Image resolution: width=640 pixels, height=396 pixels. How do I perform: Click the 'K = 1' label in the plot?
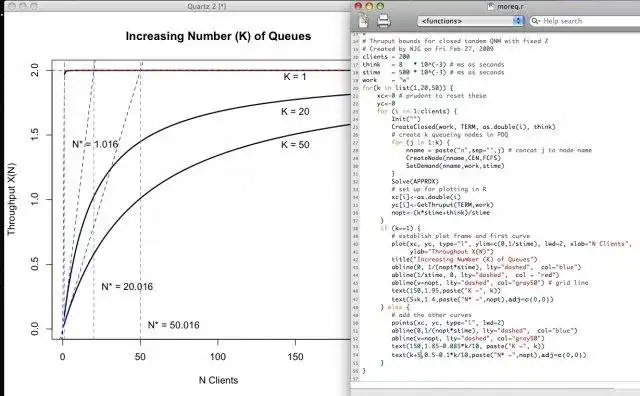pos(295,77)
